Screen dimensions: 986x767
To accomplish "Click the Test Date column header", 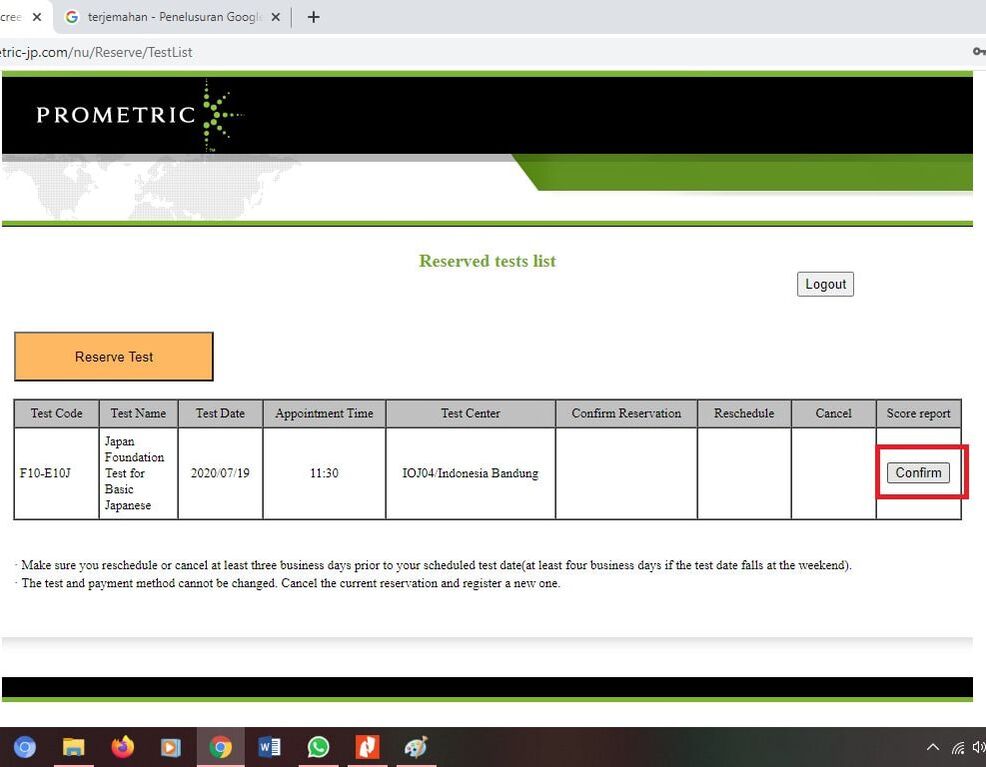I will [x=220, y=413].
